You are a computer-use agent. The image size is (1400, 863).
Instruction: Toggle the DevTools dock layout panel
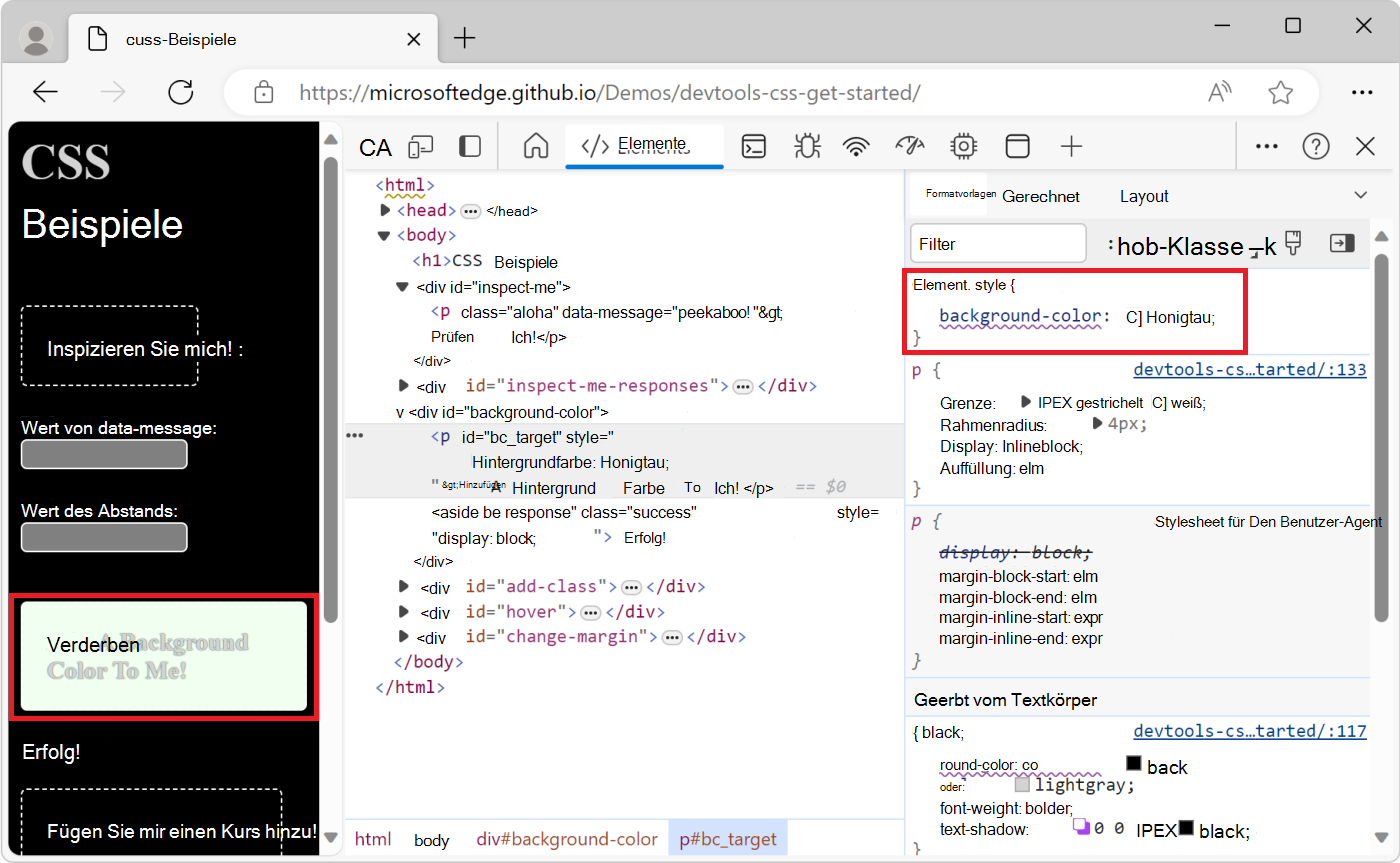[x=469, y=146]
